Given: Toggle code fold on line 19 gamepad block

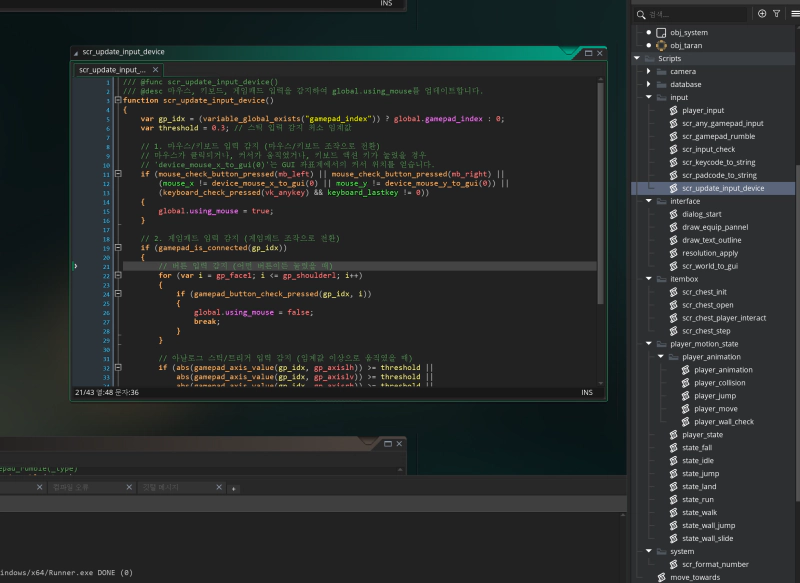Looking at the screenshot, I should tap(118, 247).
